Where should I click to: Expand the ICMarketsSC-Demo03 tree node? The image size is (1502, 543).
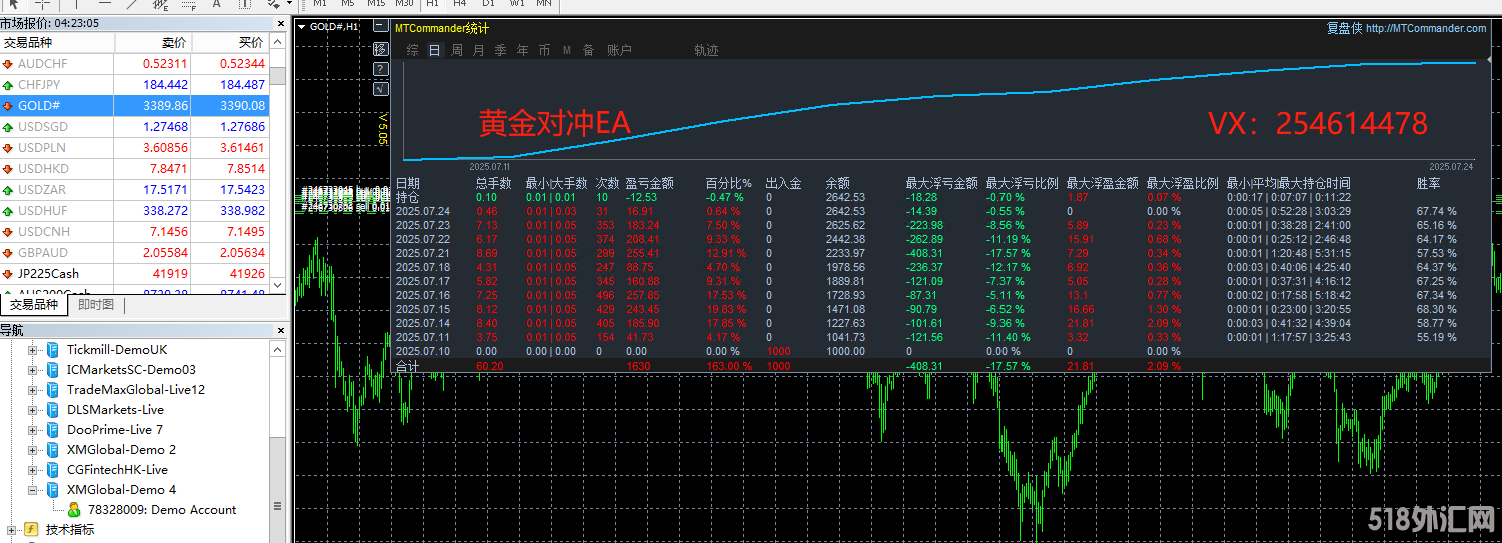32,370
